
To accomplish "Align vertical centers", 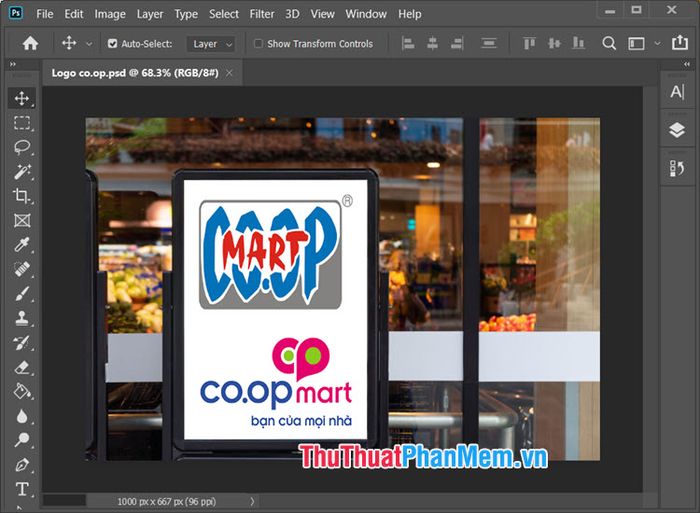I will coord(554,43).
